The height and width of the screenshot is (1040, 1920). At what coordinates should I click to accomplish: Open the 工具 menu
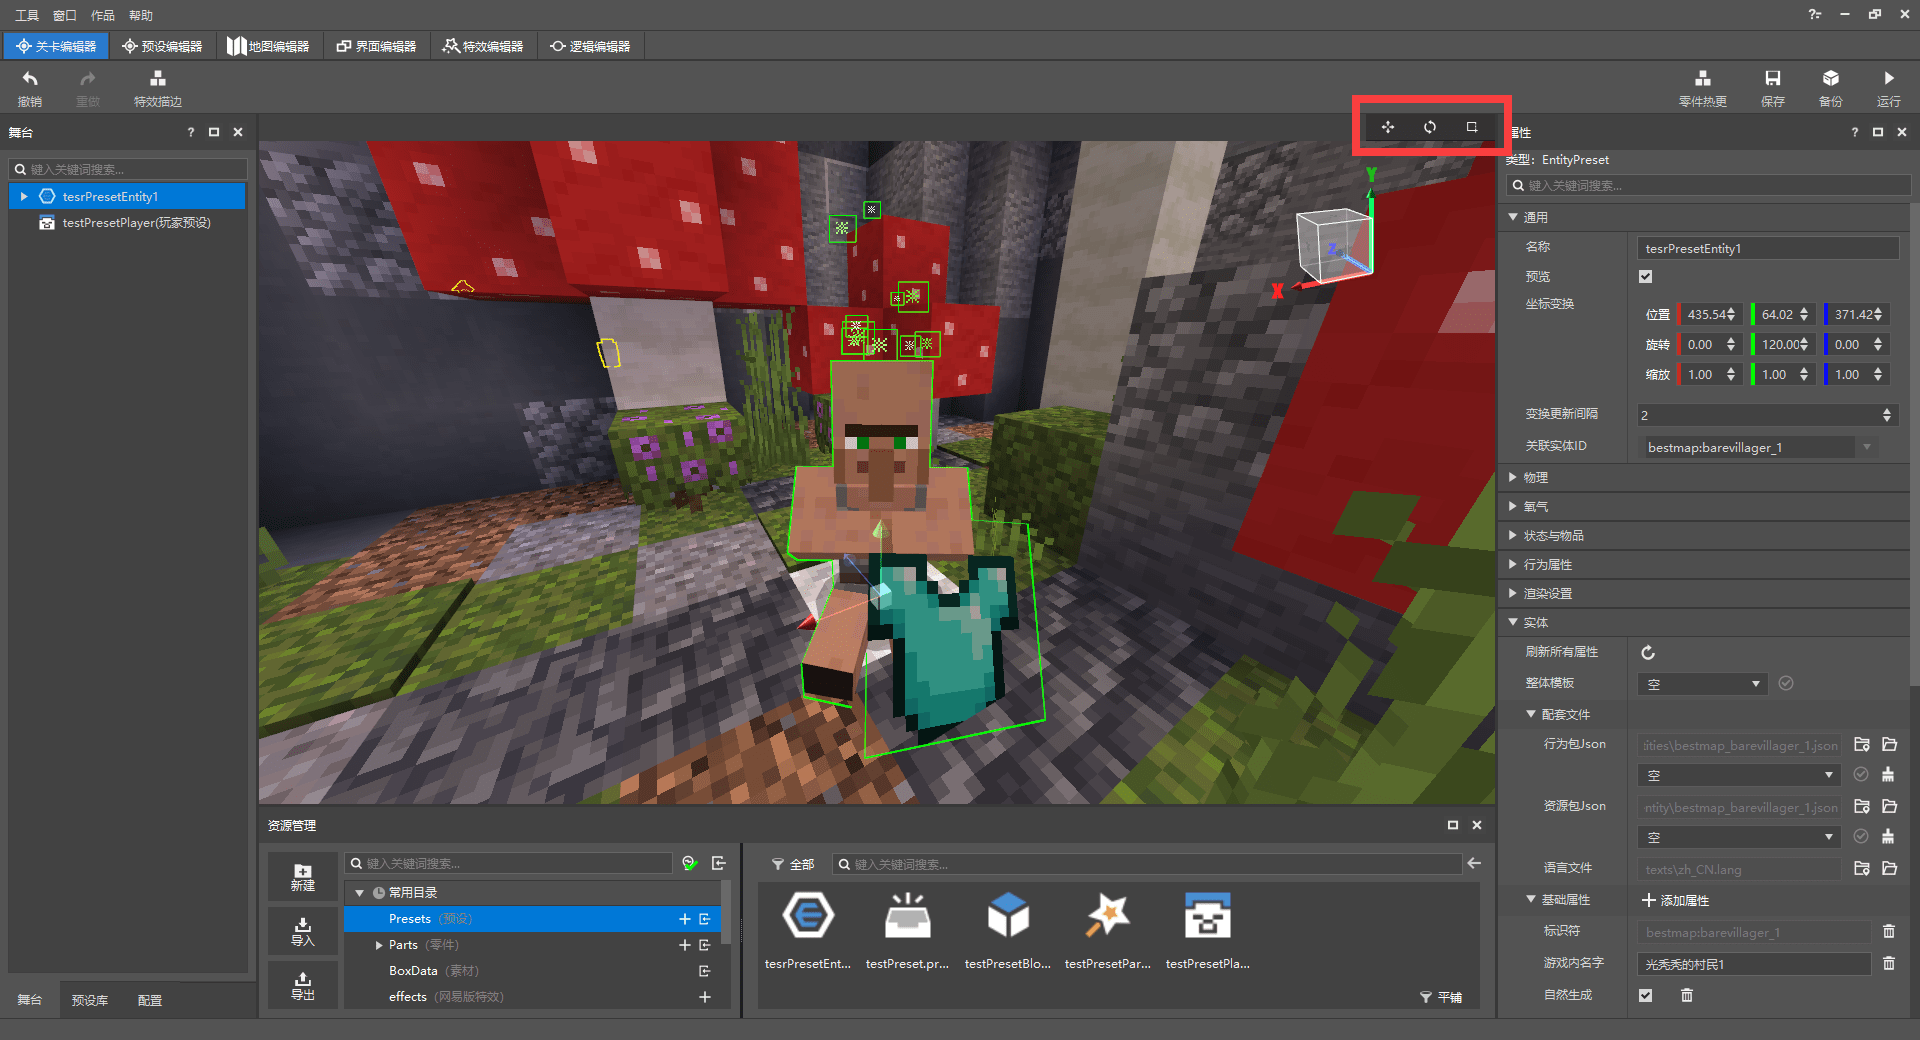tap(27, 15)
